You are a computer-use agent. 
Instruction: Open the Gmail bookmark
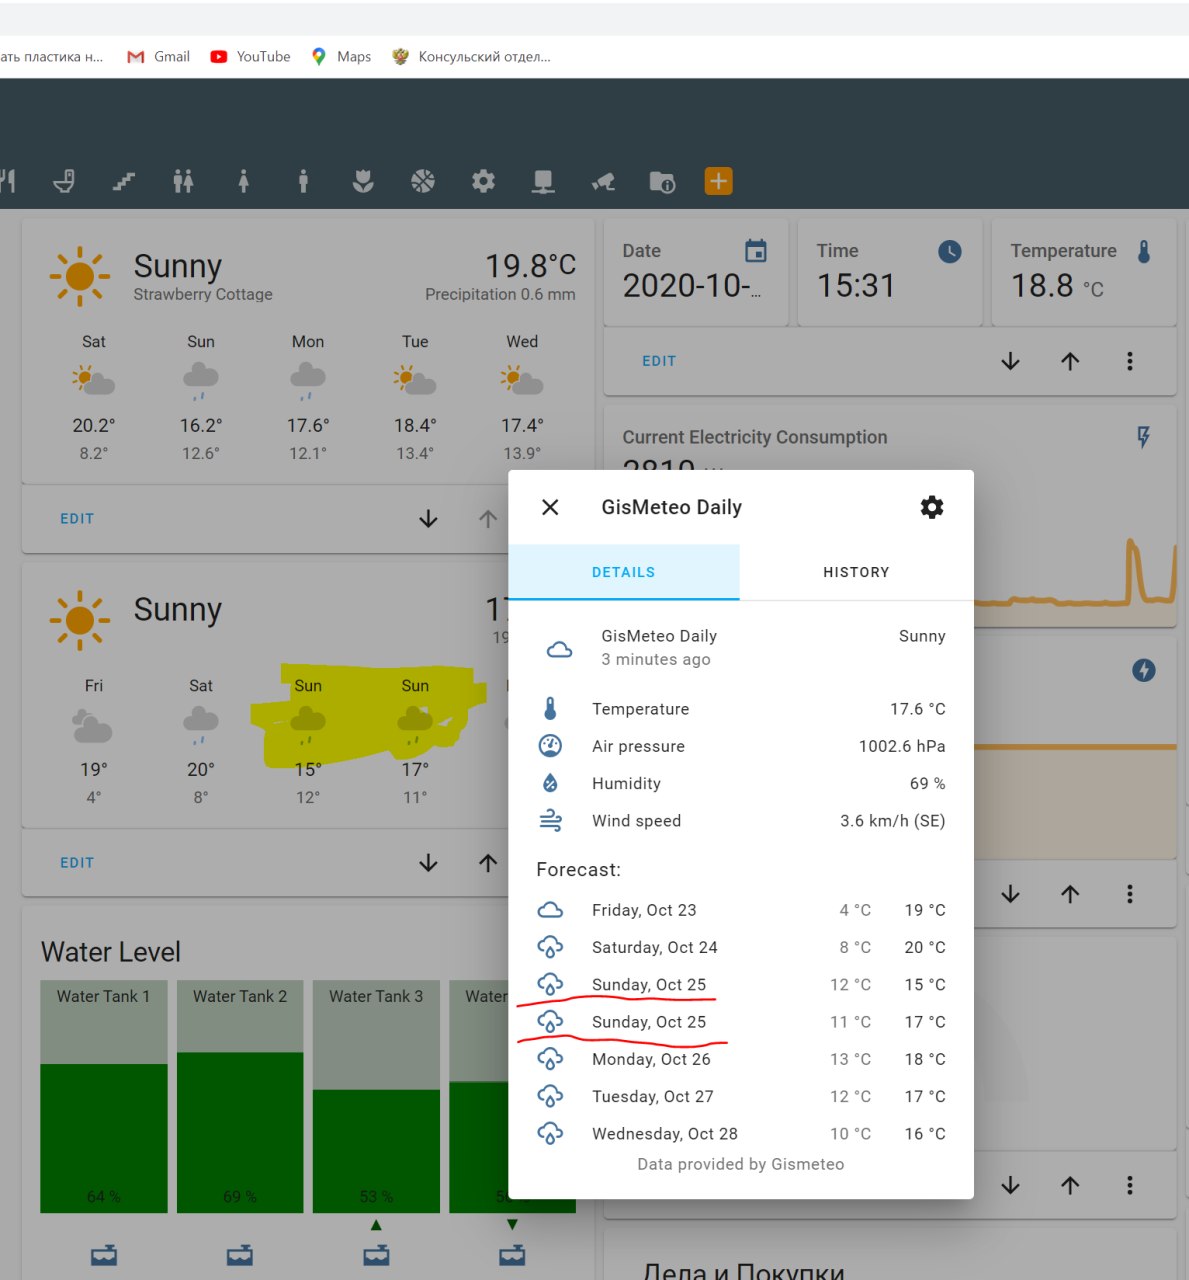coord(158,57)
